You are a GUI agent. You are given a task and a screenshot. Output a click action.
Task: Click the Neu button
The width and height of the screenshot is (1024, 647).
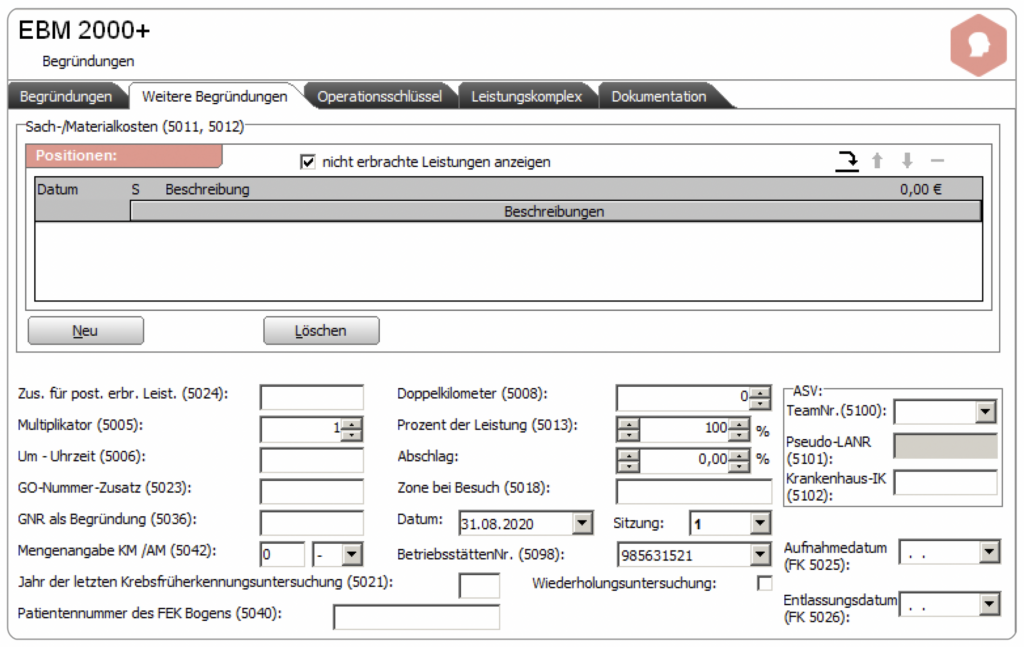click(x=86, y=330)
